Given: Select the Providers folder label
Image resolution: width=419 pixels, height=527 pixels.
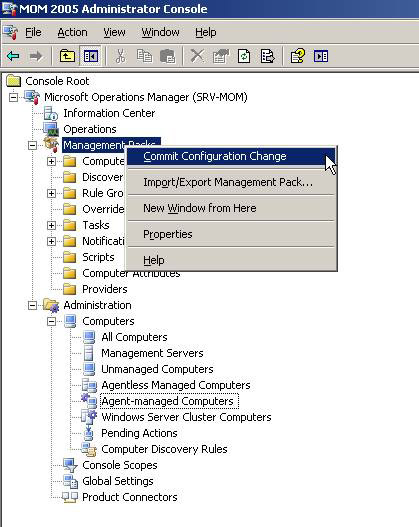Looking at the screenshot, I should tap(104, 289).
